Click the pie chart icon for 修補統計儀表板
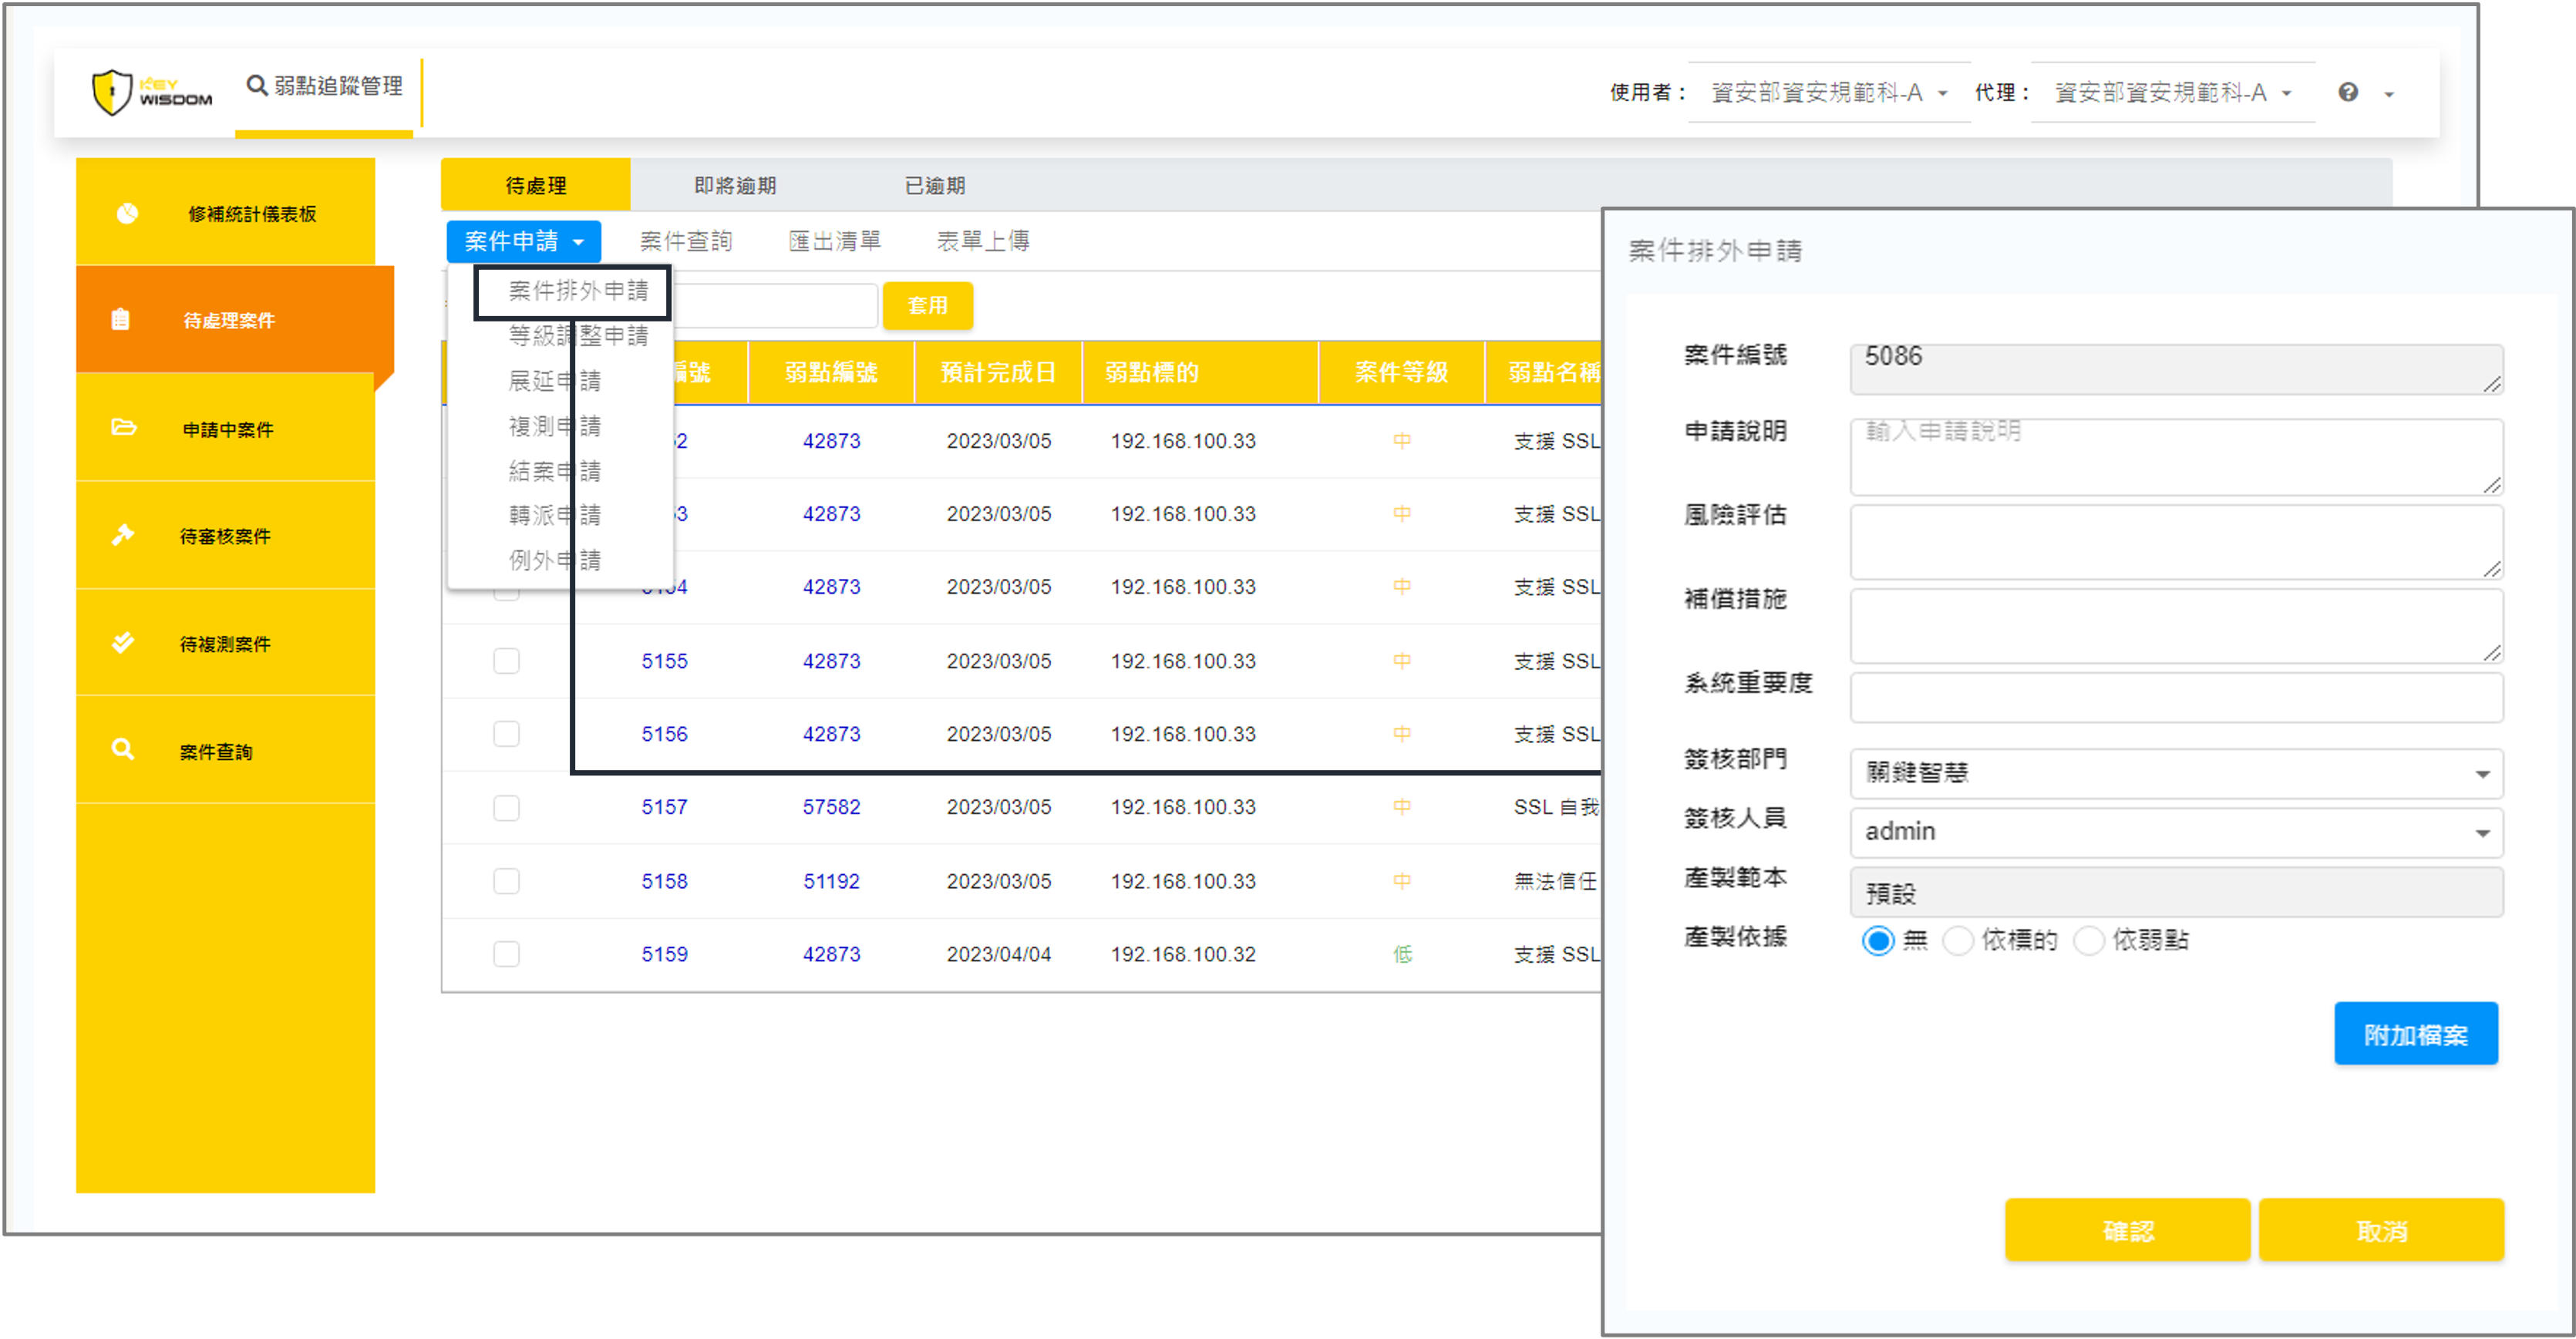The width and height of the screenshot is (2576, 1339). click(127, 214)
